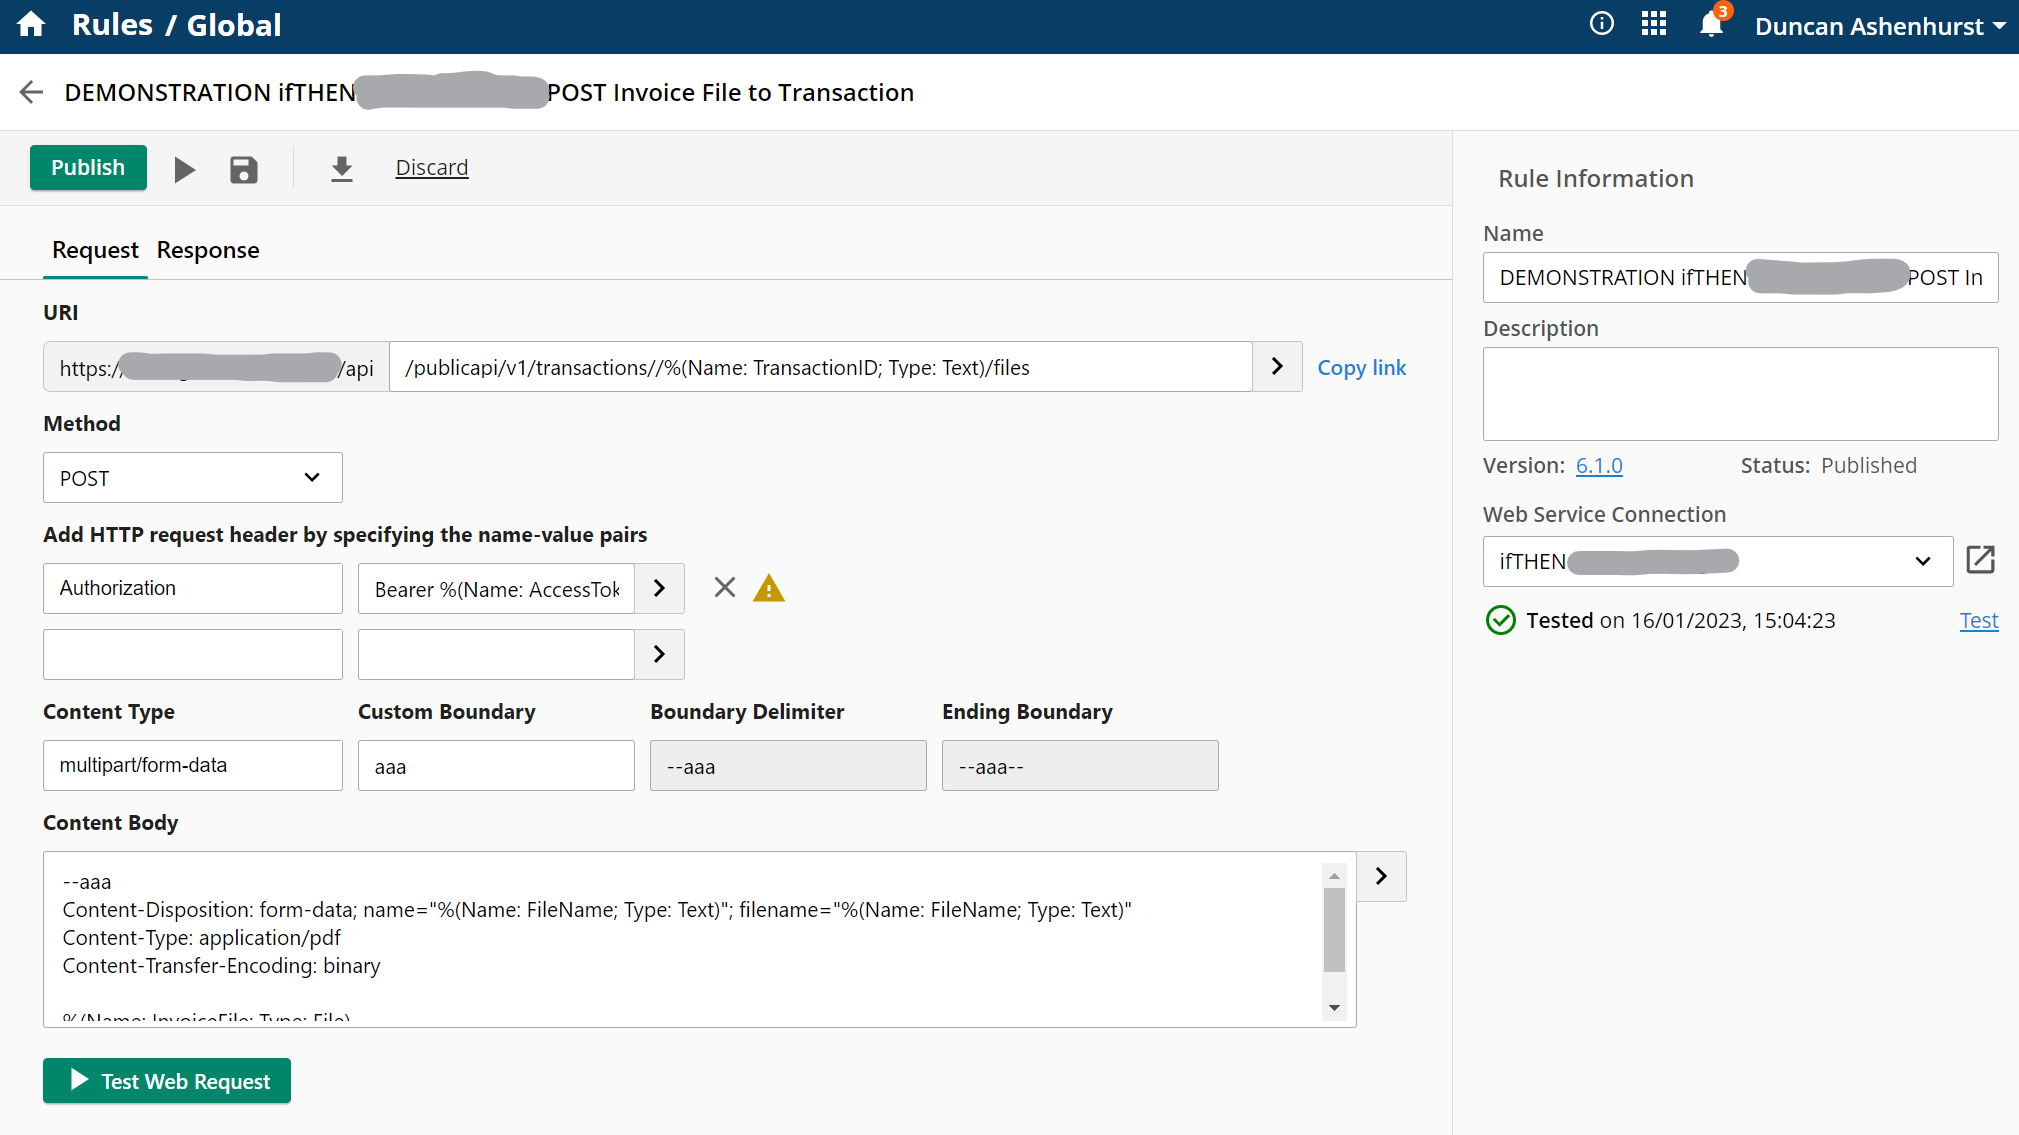The image size is (2019, 1135).
Task: Click the home icon in header
Action: (31, 25)
